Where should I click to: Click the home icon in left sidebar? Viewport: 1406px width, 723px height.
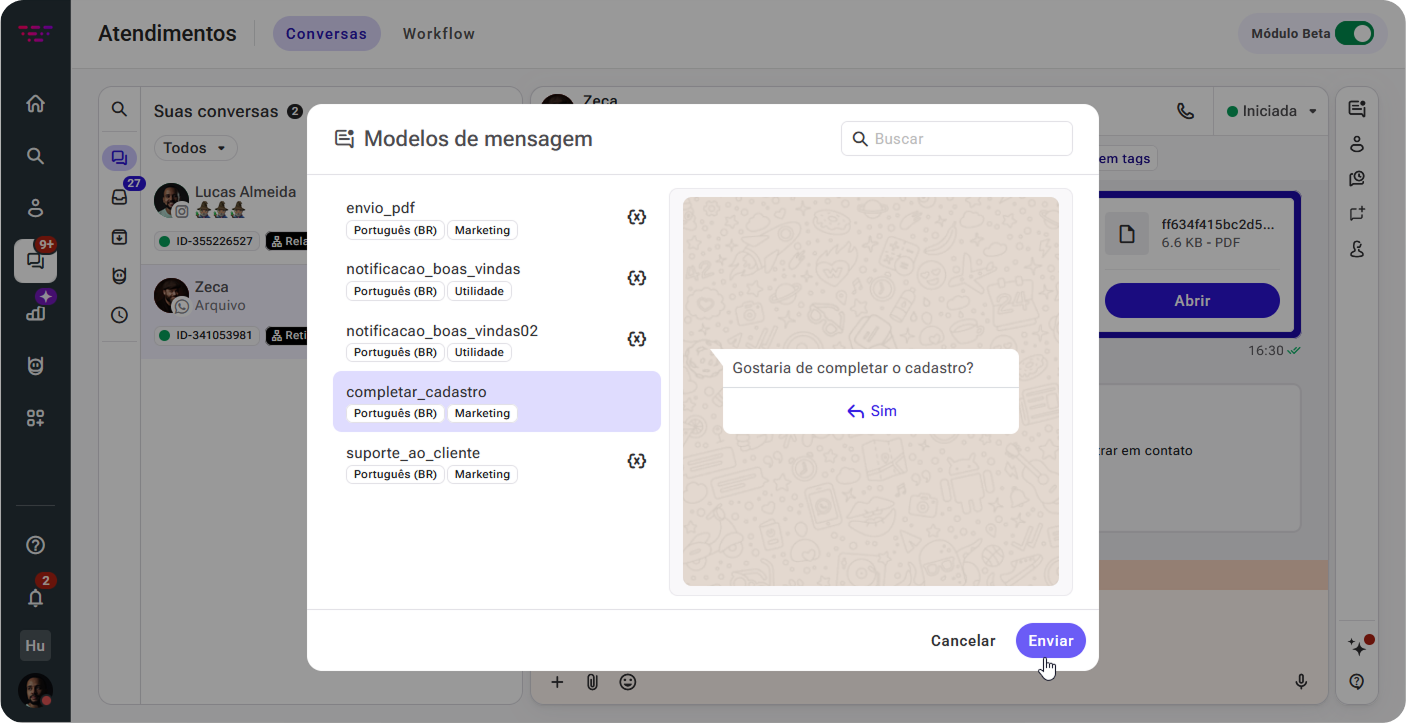35,104
